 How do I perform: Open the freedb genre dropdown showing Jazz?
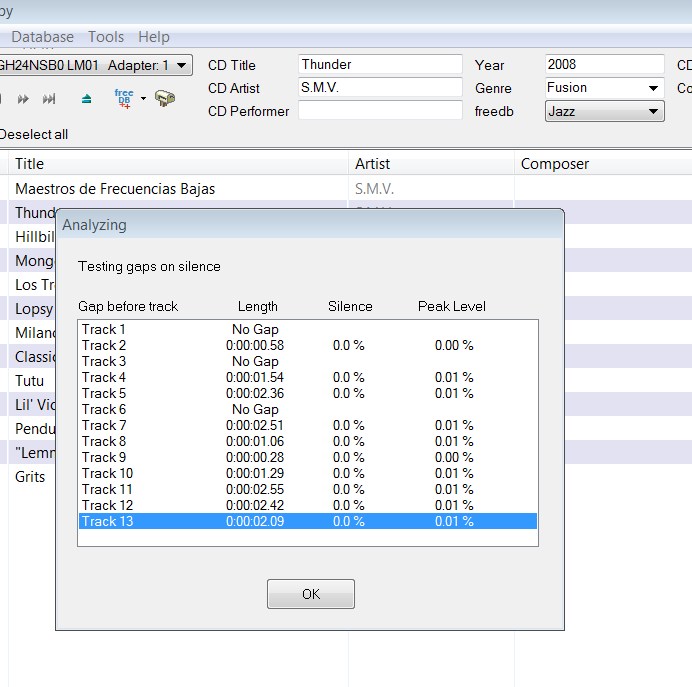click(x=605, y=111)
